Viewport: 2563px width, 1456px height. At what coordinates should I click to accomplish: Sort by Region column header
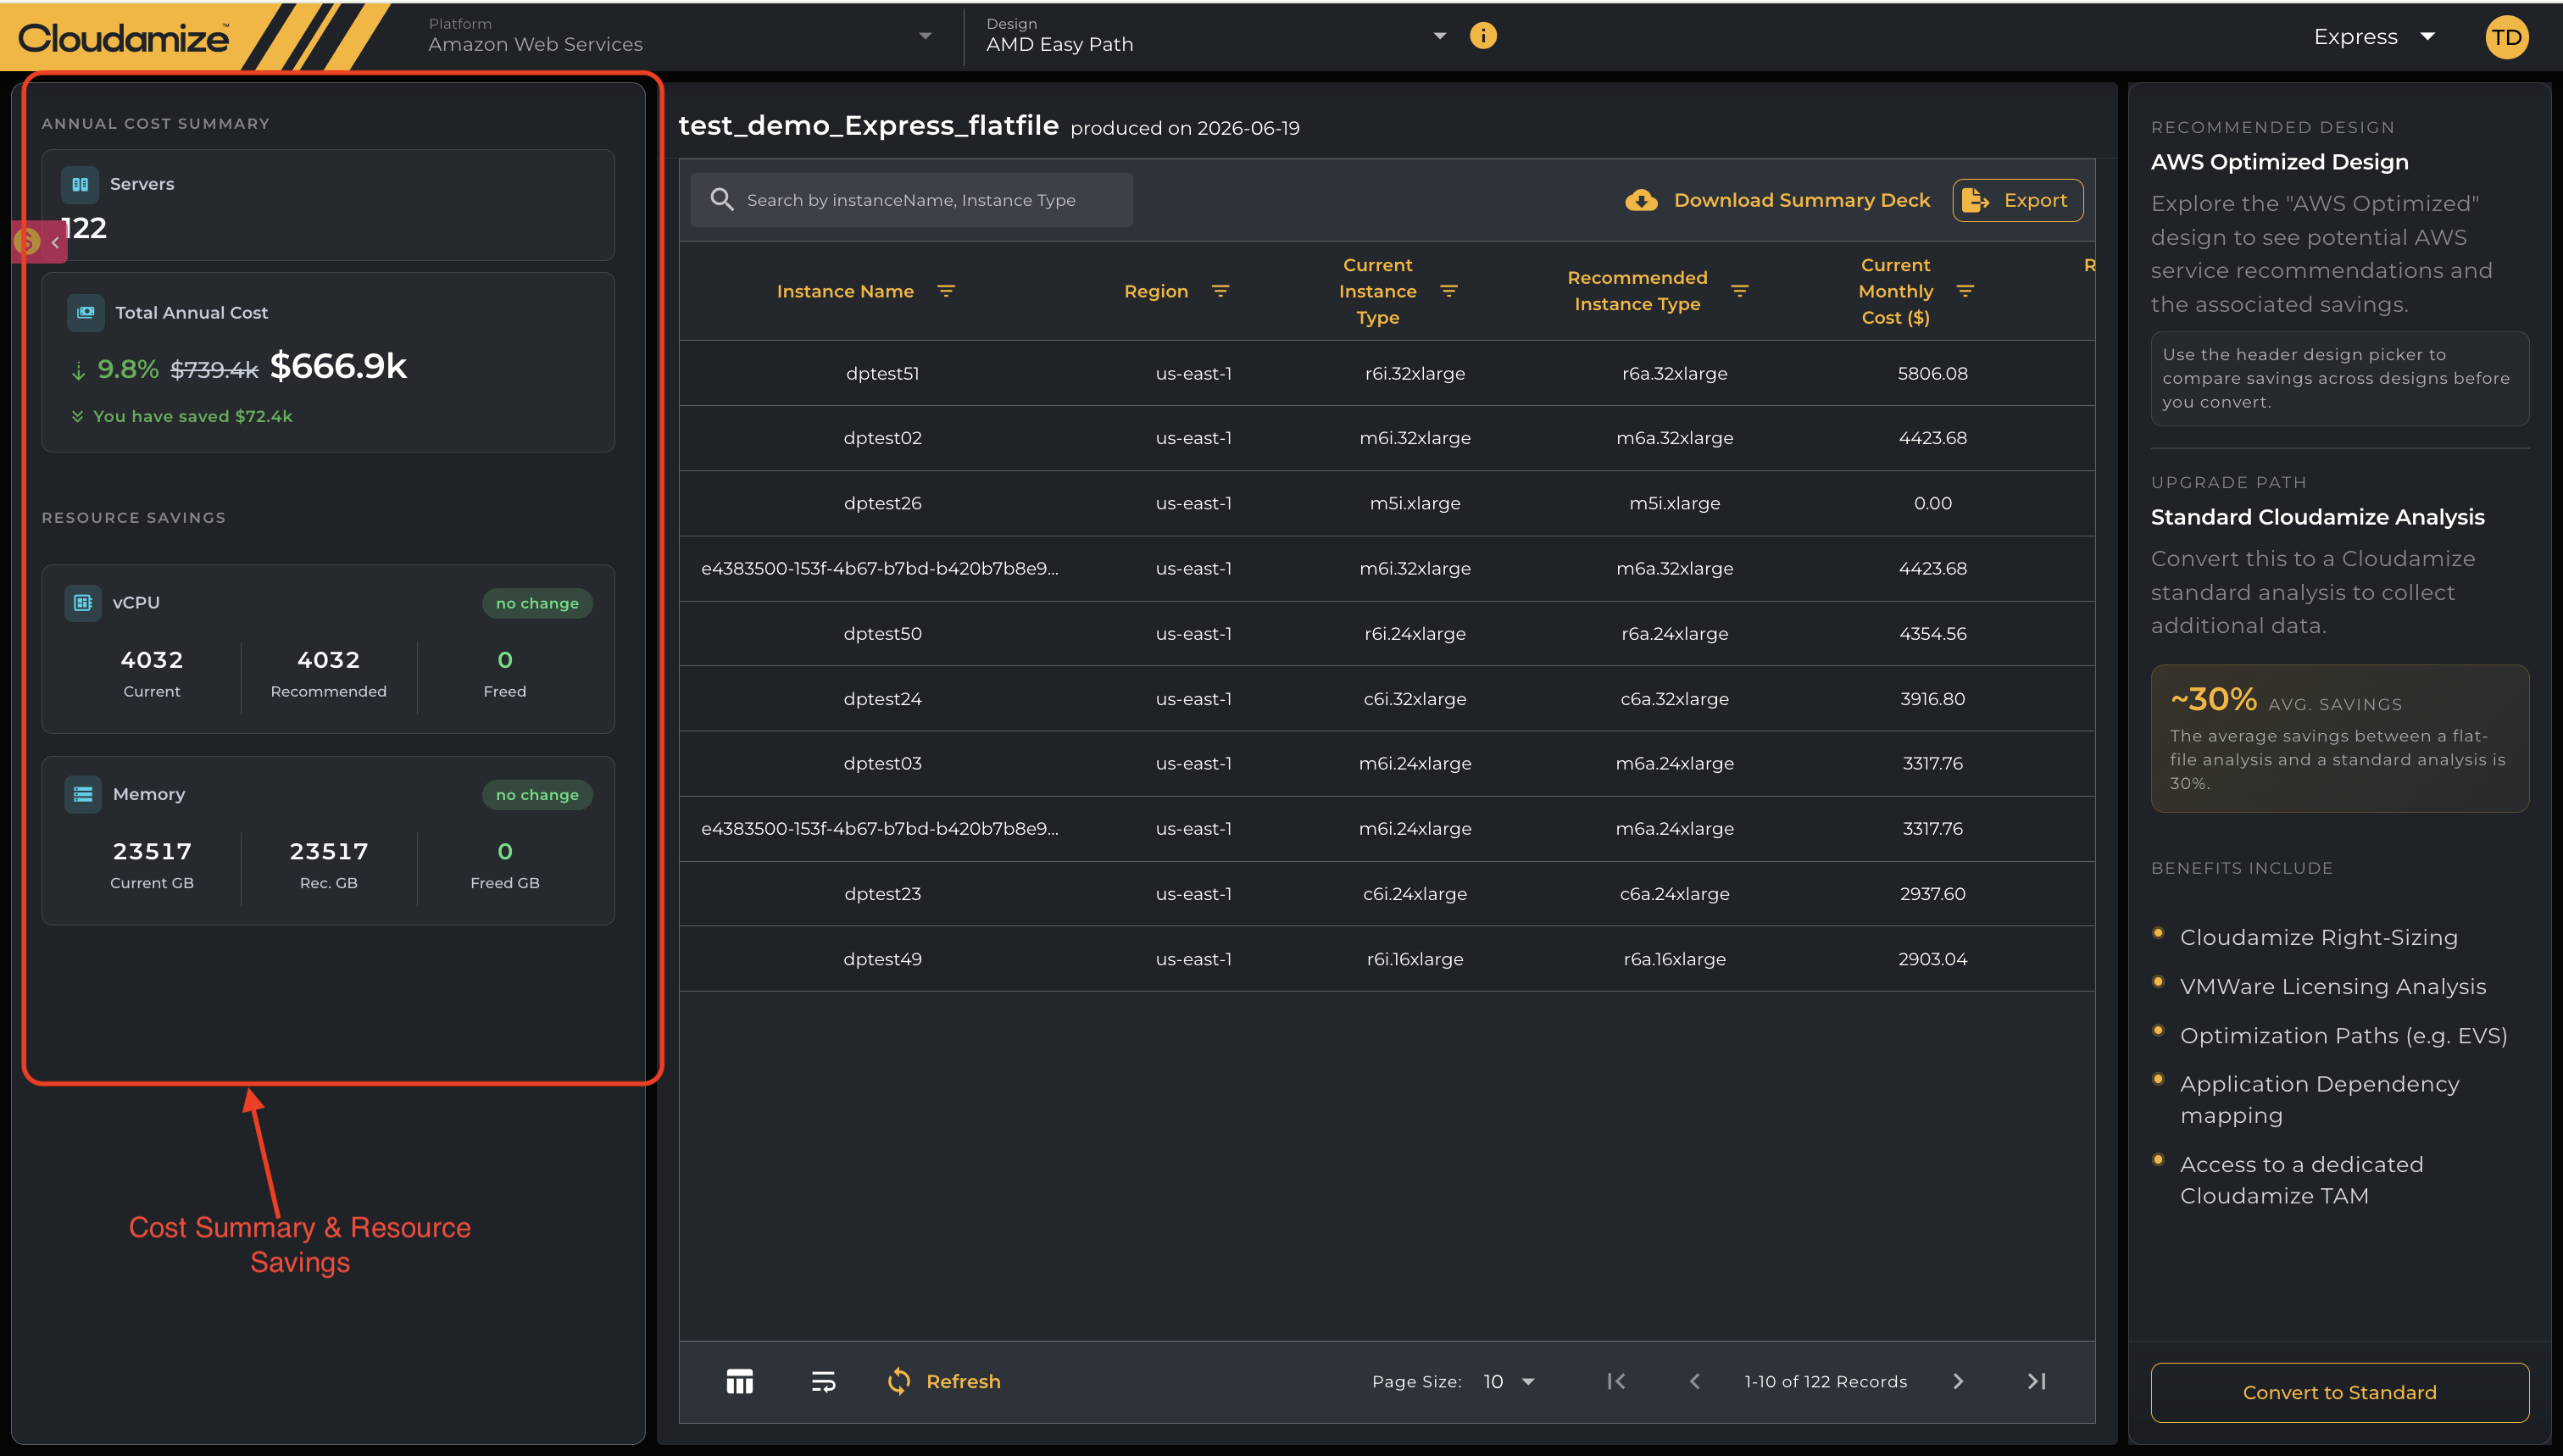(1156, 291)
